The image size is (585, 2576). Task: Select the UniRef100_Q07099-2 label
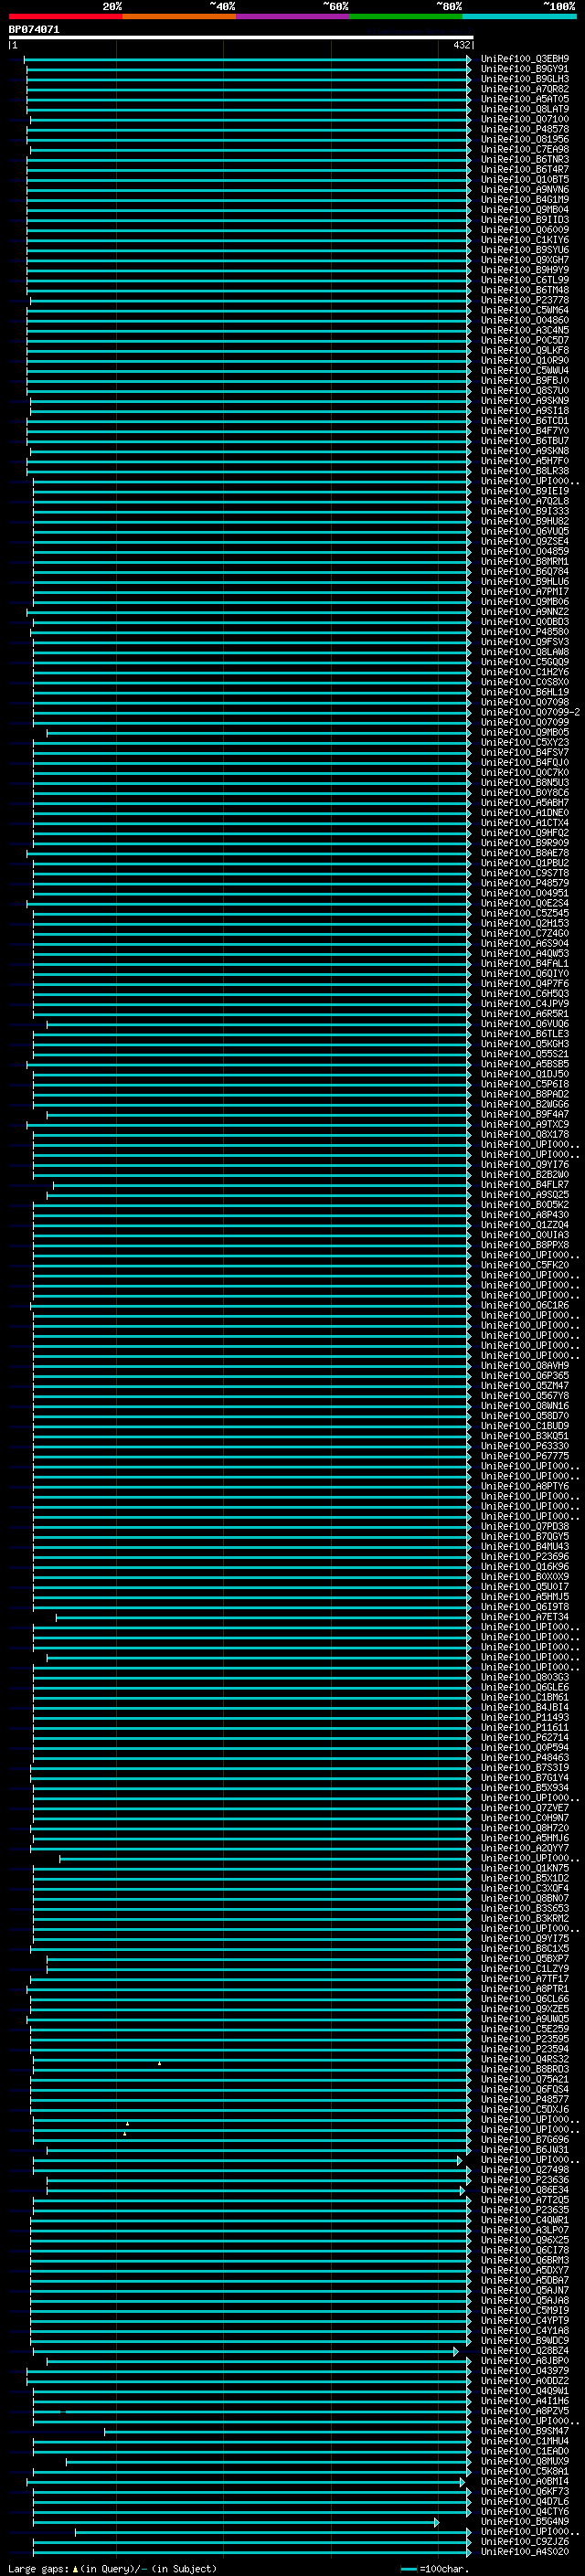(530, 712)
